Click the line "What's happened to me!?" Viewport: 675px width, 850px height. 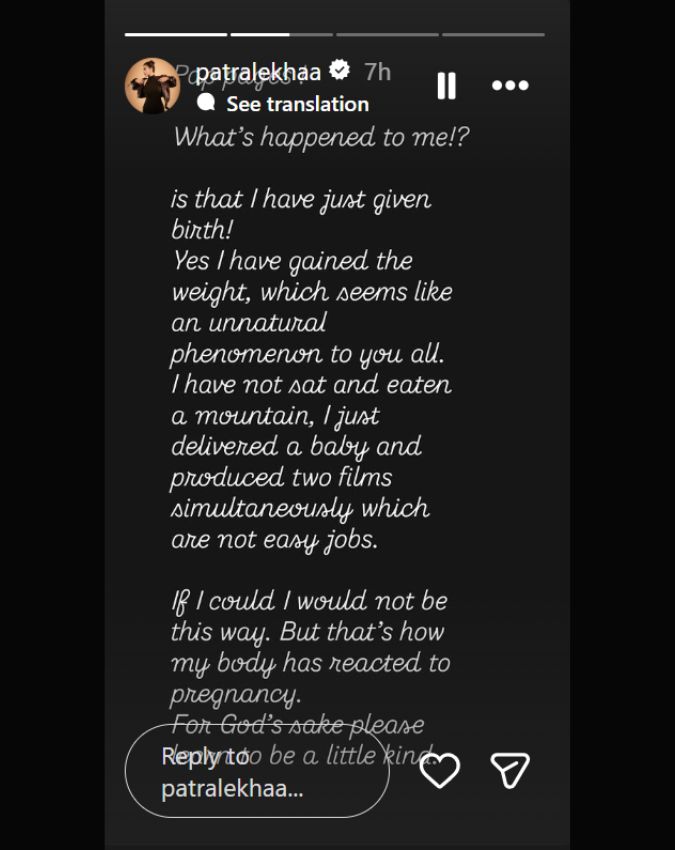pyautogui.click(x=321, y=138)
